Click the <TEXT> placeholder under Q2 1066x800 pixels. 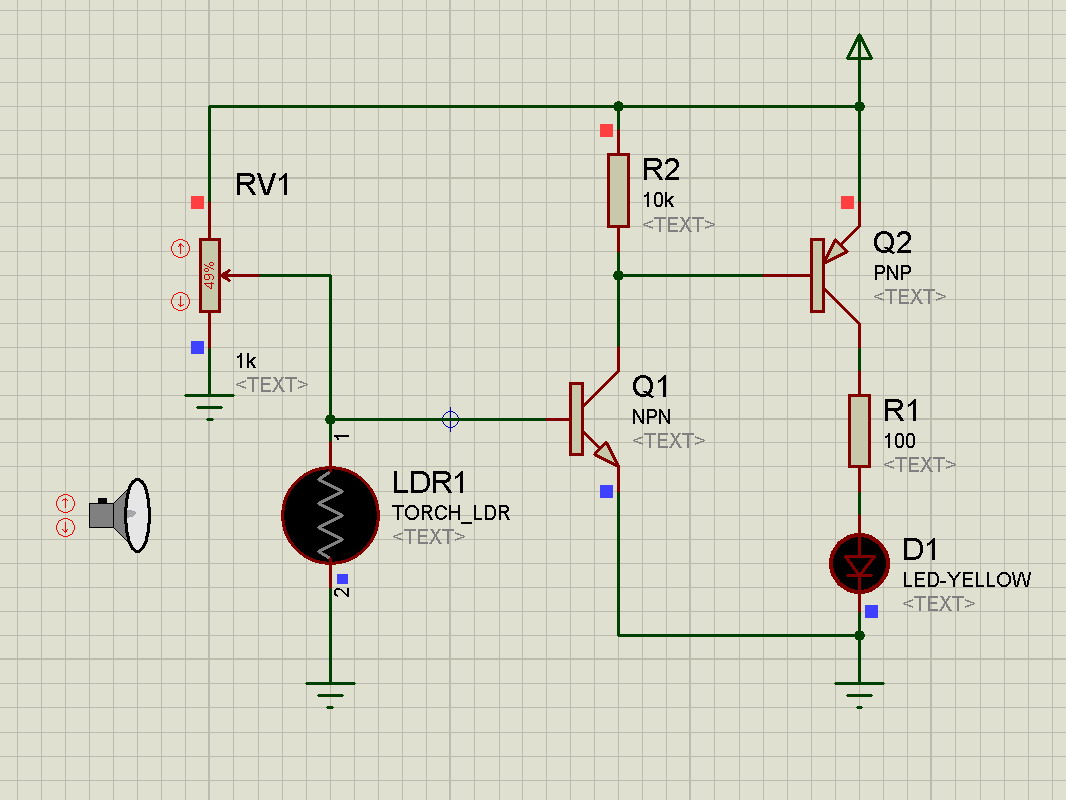[910, 296]
